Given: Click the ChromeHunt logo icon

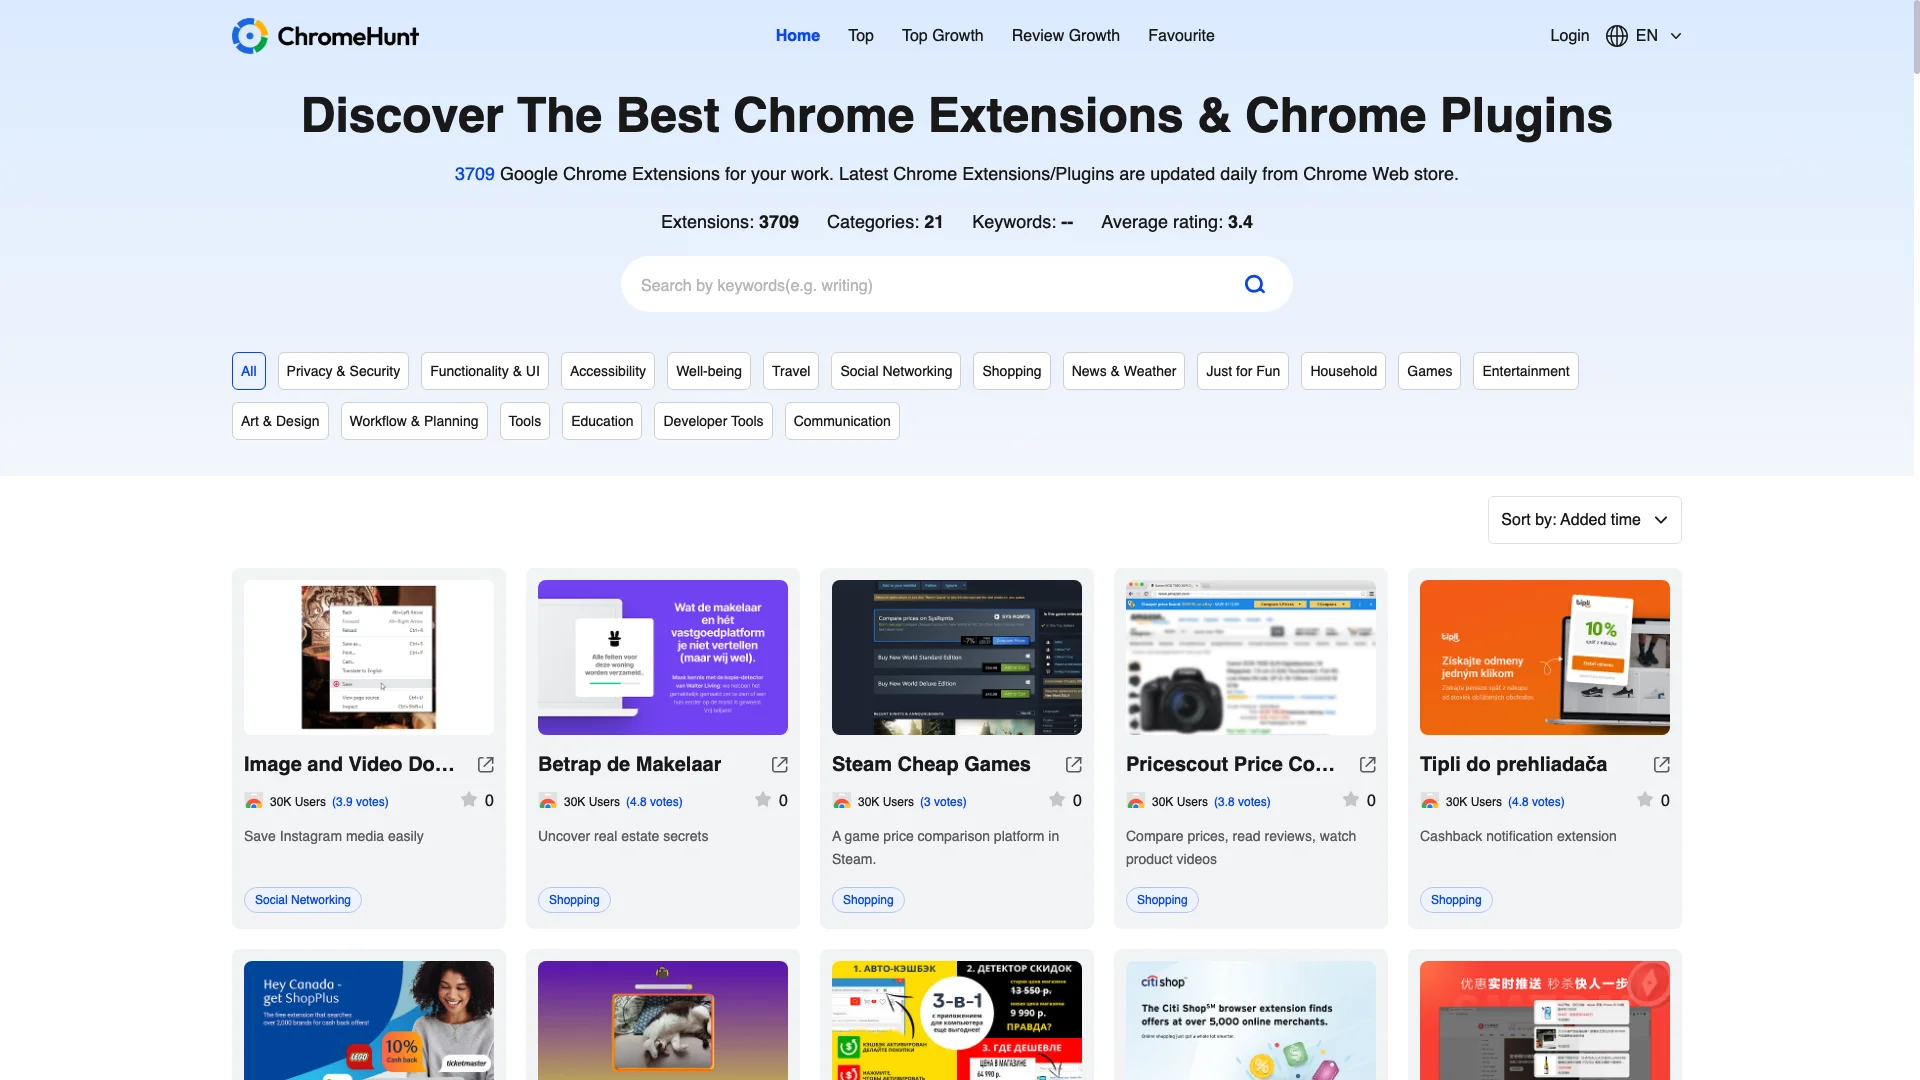Looking at the screenshot, I should click(x=250, y=36).
